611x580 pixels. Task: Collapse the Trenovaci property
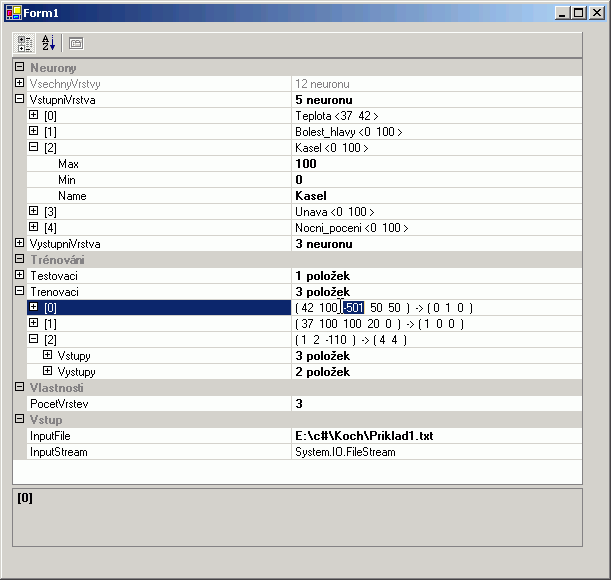(x=19, y=291)
